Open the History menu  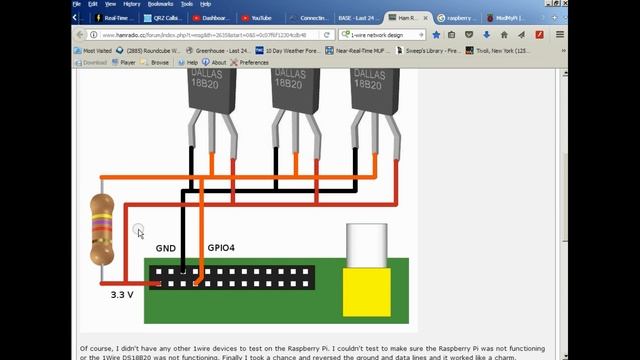pos(131,4)
